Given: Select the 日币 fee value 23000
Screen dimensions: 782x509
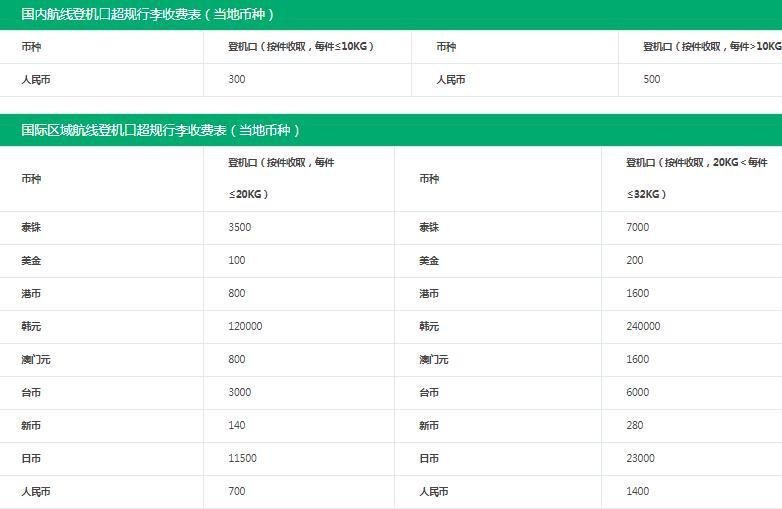Looking at the screenshot, I should click(640, 458).
